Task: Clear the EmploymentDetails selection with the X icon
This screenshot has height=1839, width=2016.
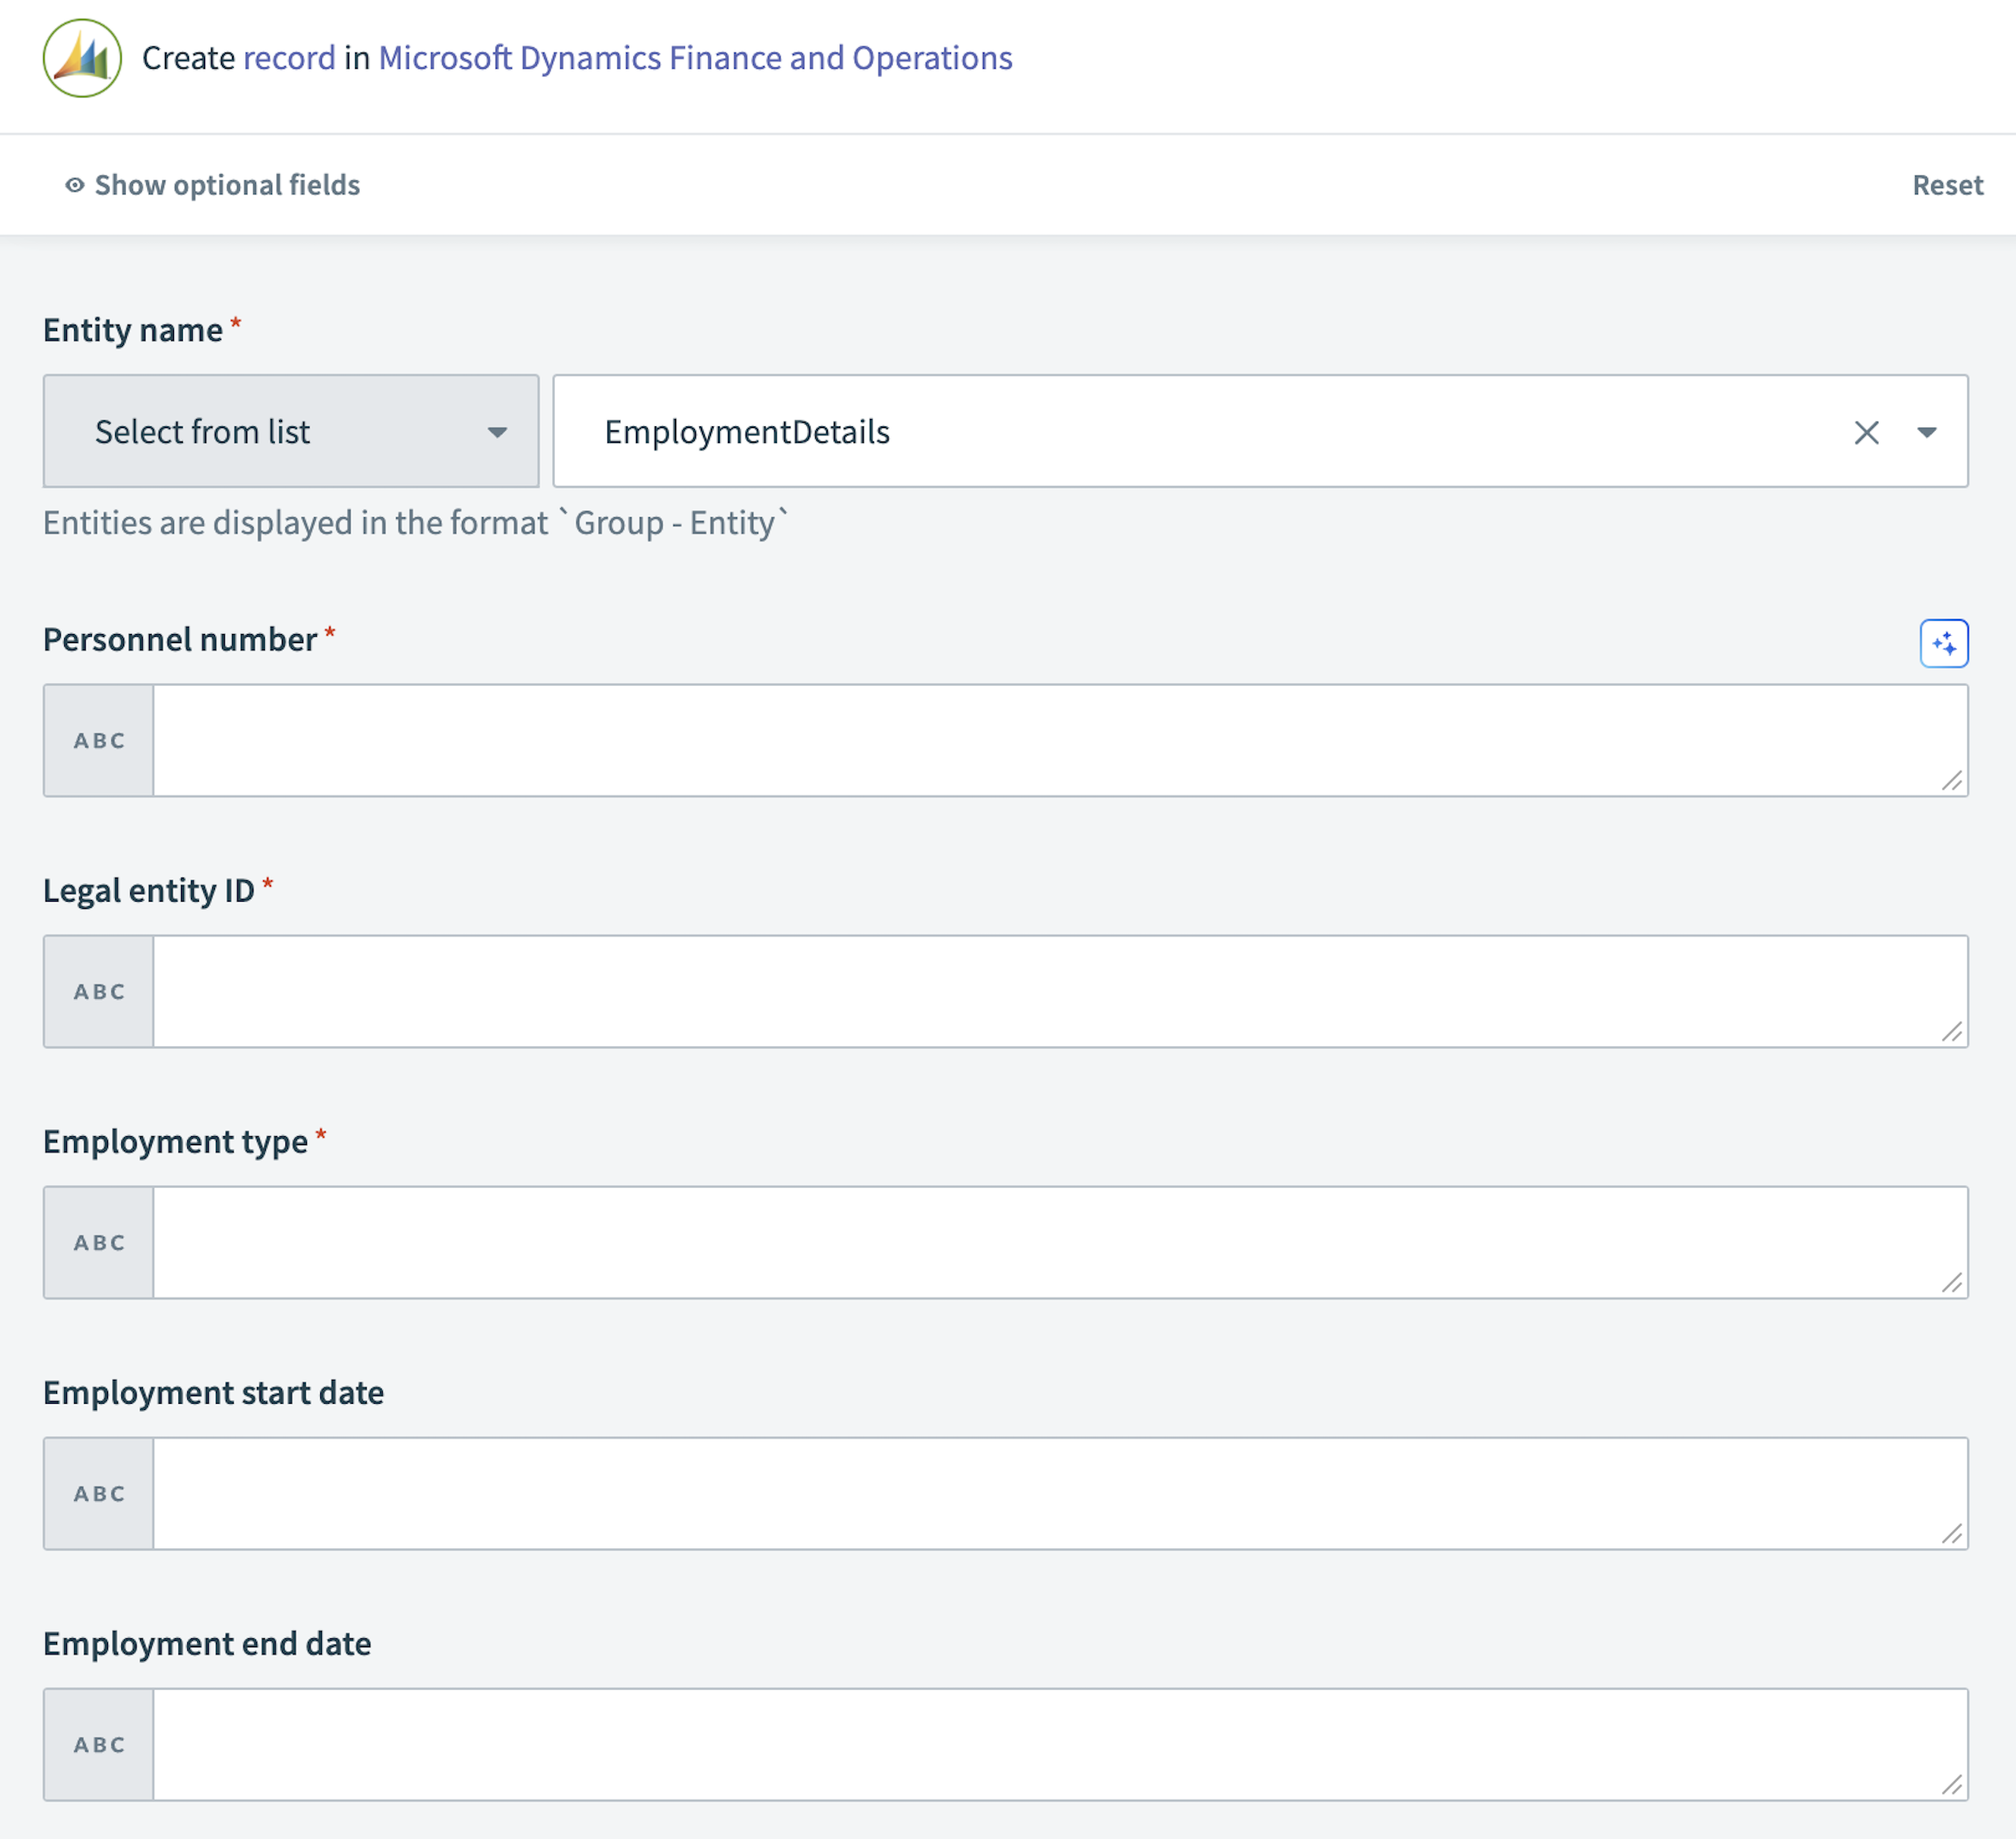Action: tap(1867, 431)
